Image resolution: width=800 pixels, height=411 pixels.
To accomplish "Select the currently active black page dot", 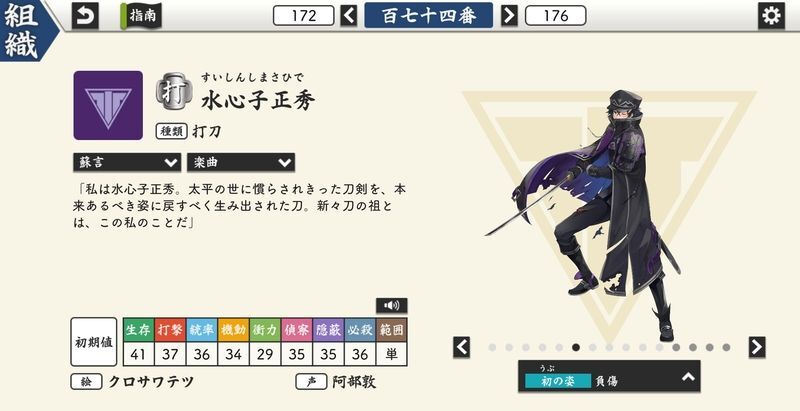I will (x=576, y=347).
